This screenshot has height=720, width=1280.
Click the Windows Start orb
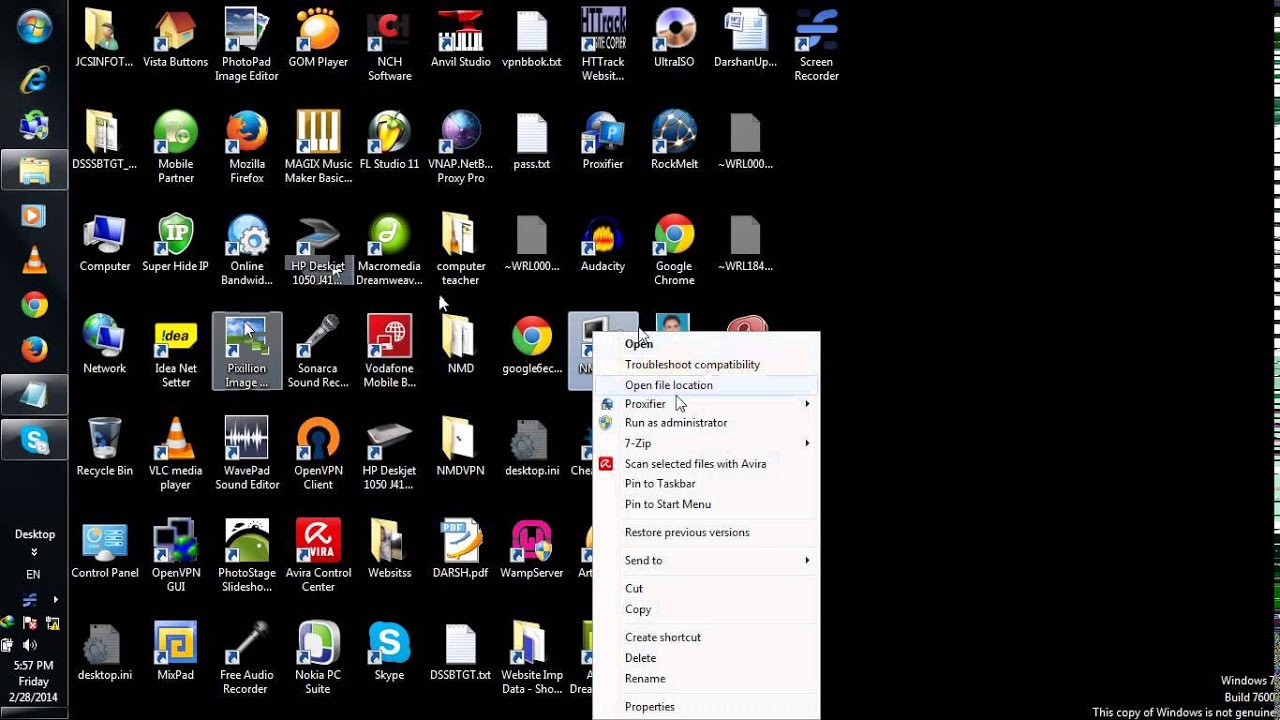[35, 27]
